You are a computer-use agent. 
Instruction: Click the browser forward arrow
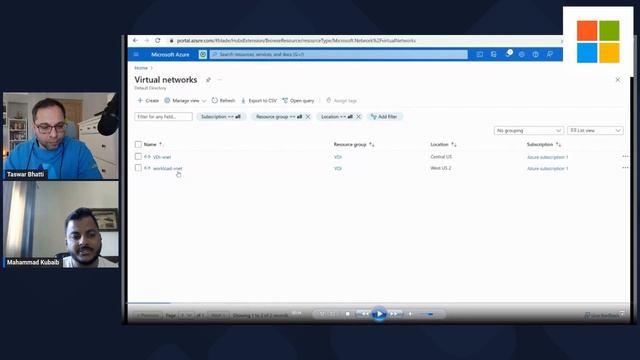pos(147,40)
